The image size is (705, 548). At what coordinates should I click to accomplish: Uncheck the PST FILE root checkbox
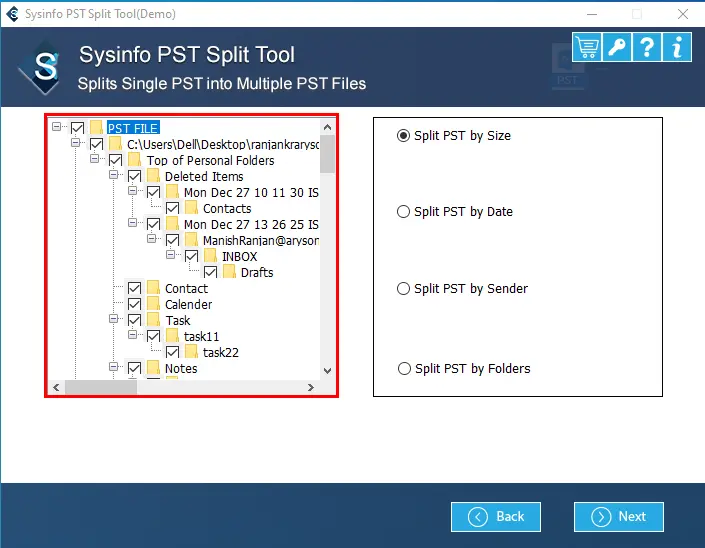[x=77, y=128]
